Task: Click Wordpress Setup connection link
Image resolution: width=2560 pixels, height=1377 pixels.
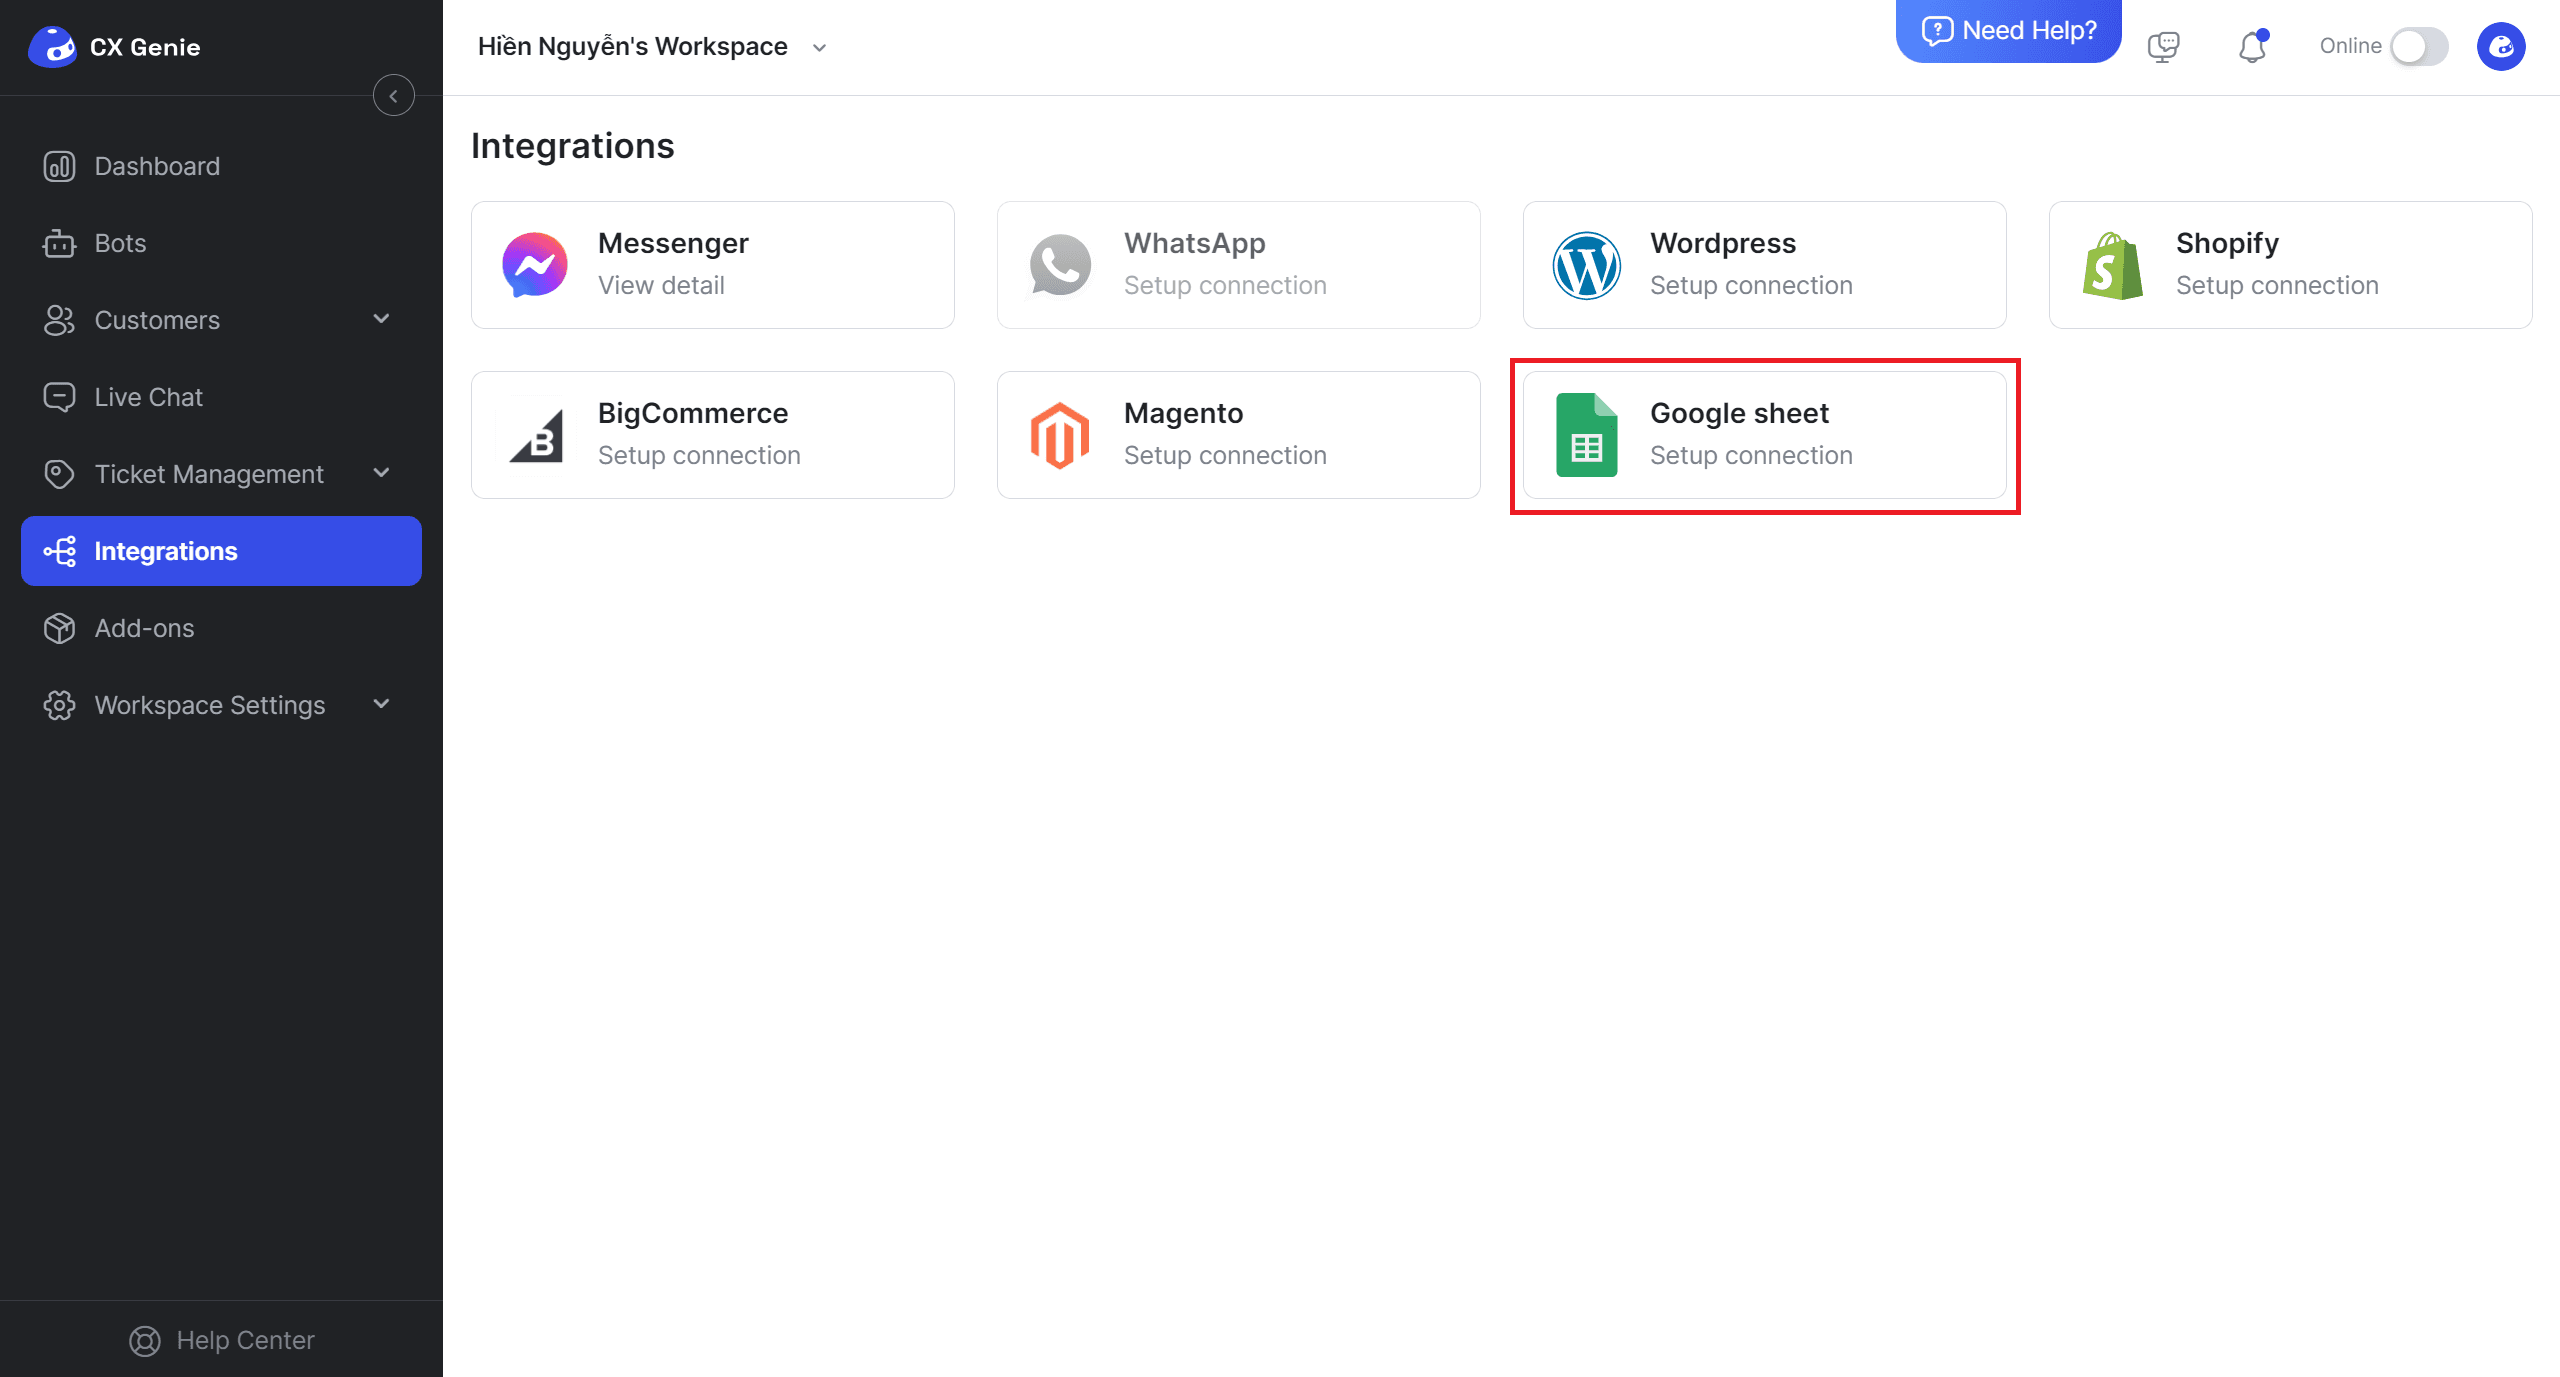Action: (x=1751, y=286)
